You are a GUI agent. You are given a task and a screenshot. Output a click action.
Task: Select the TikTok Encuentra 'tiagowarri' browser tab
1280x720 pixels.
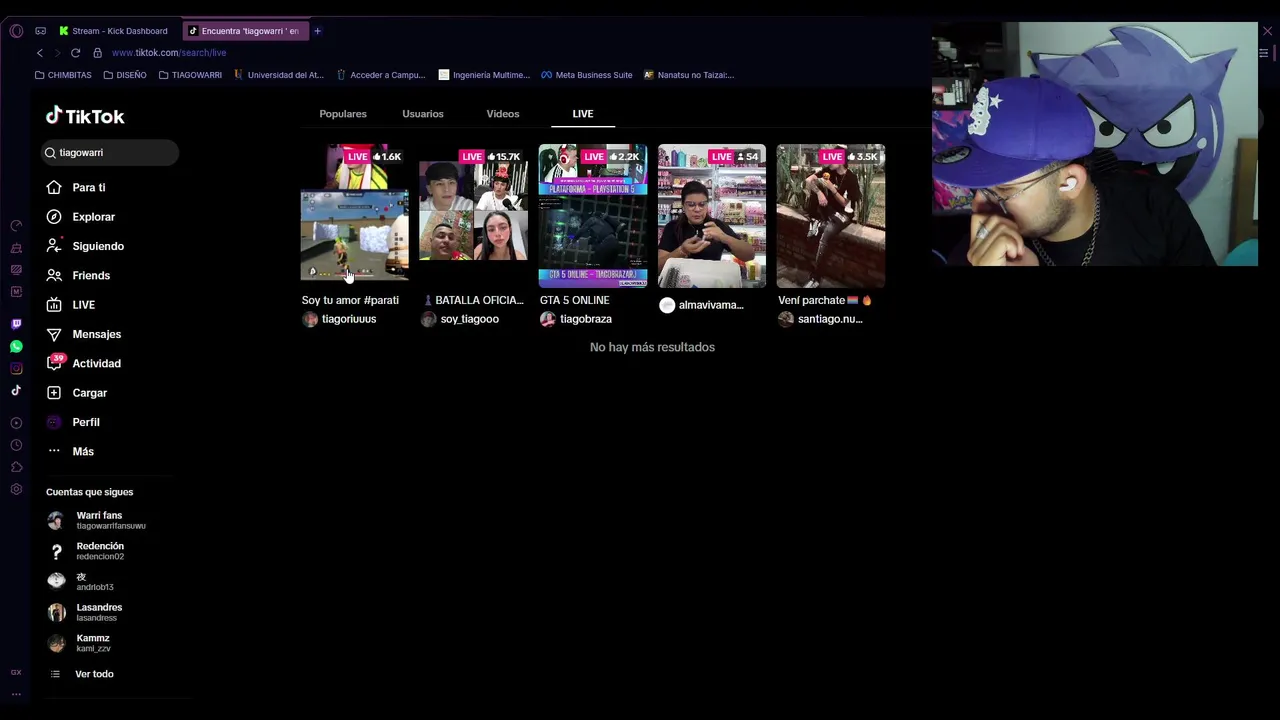point(245,31)
